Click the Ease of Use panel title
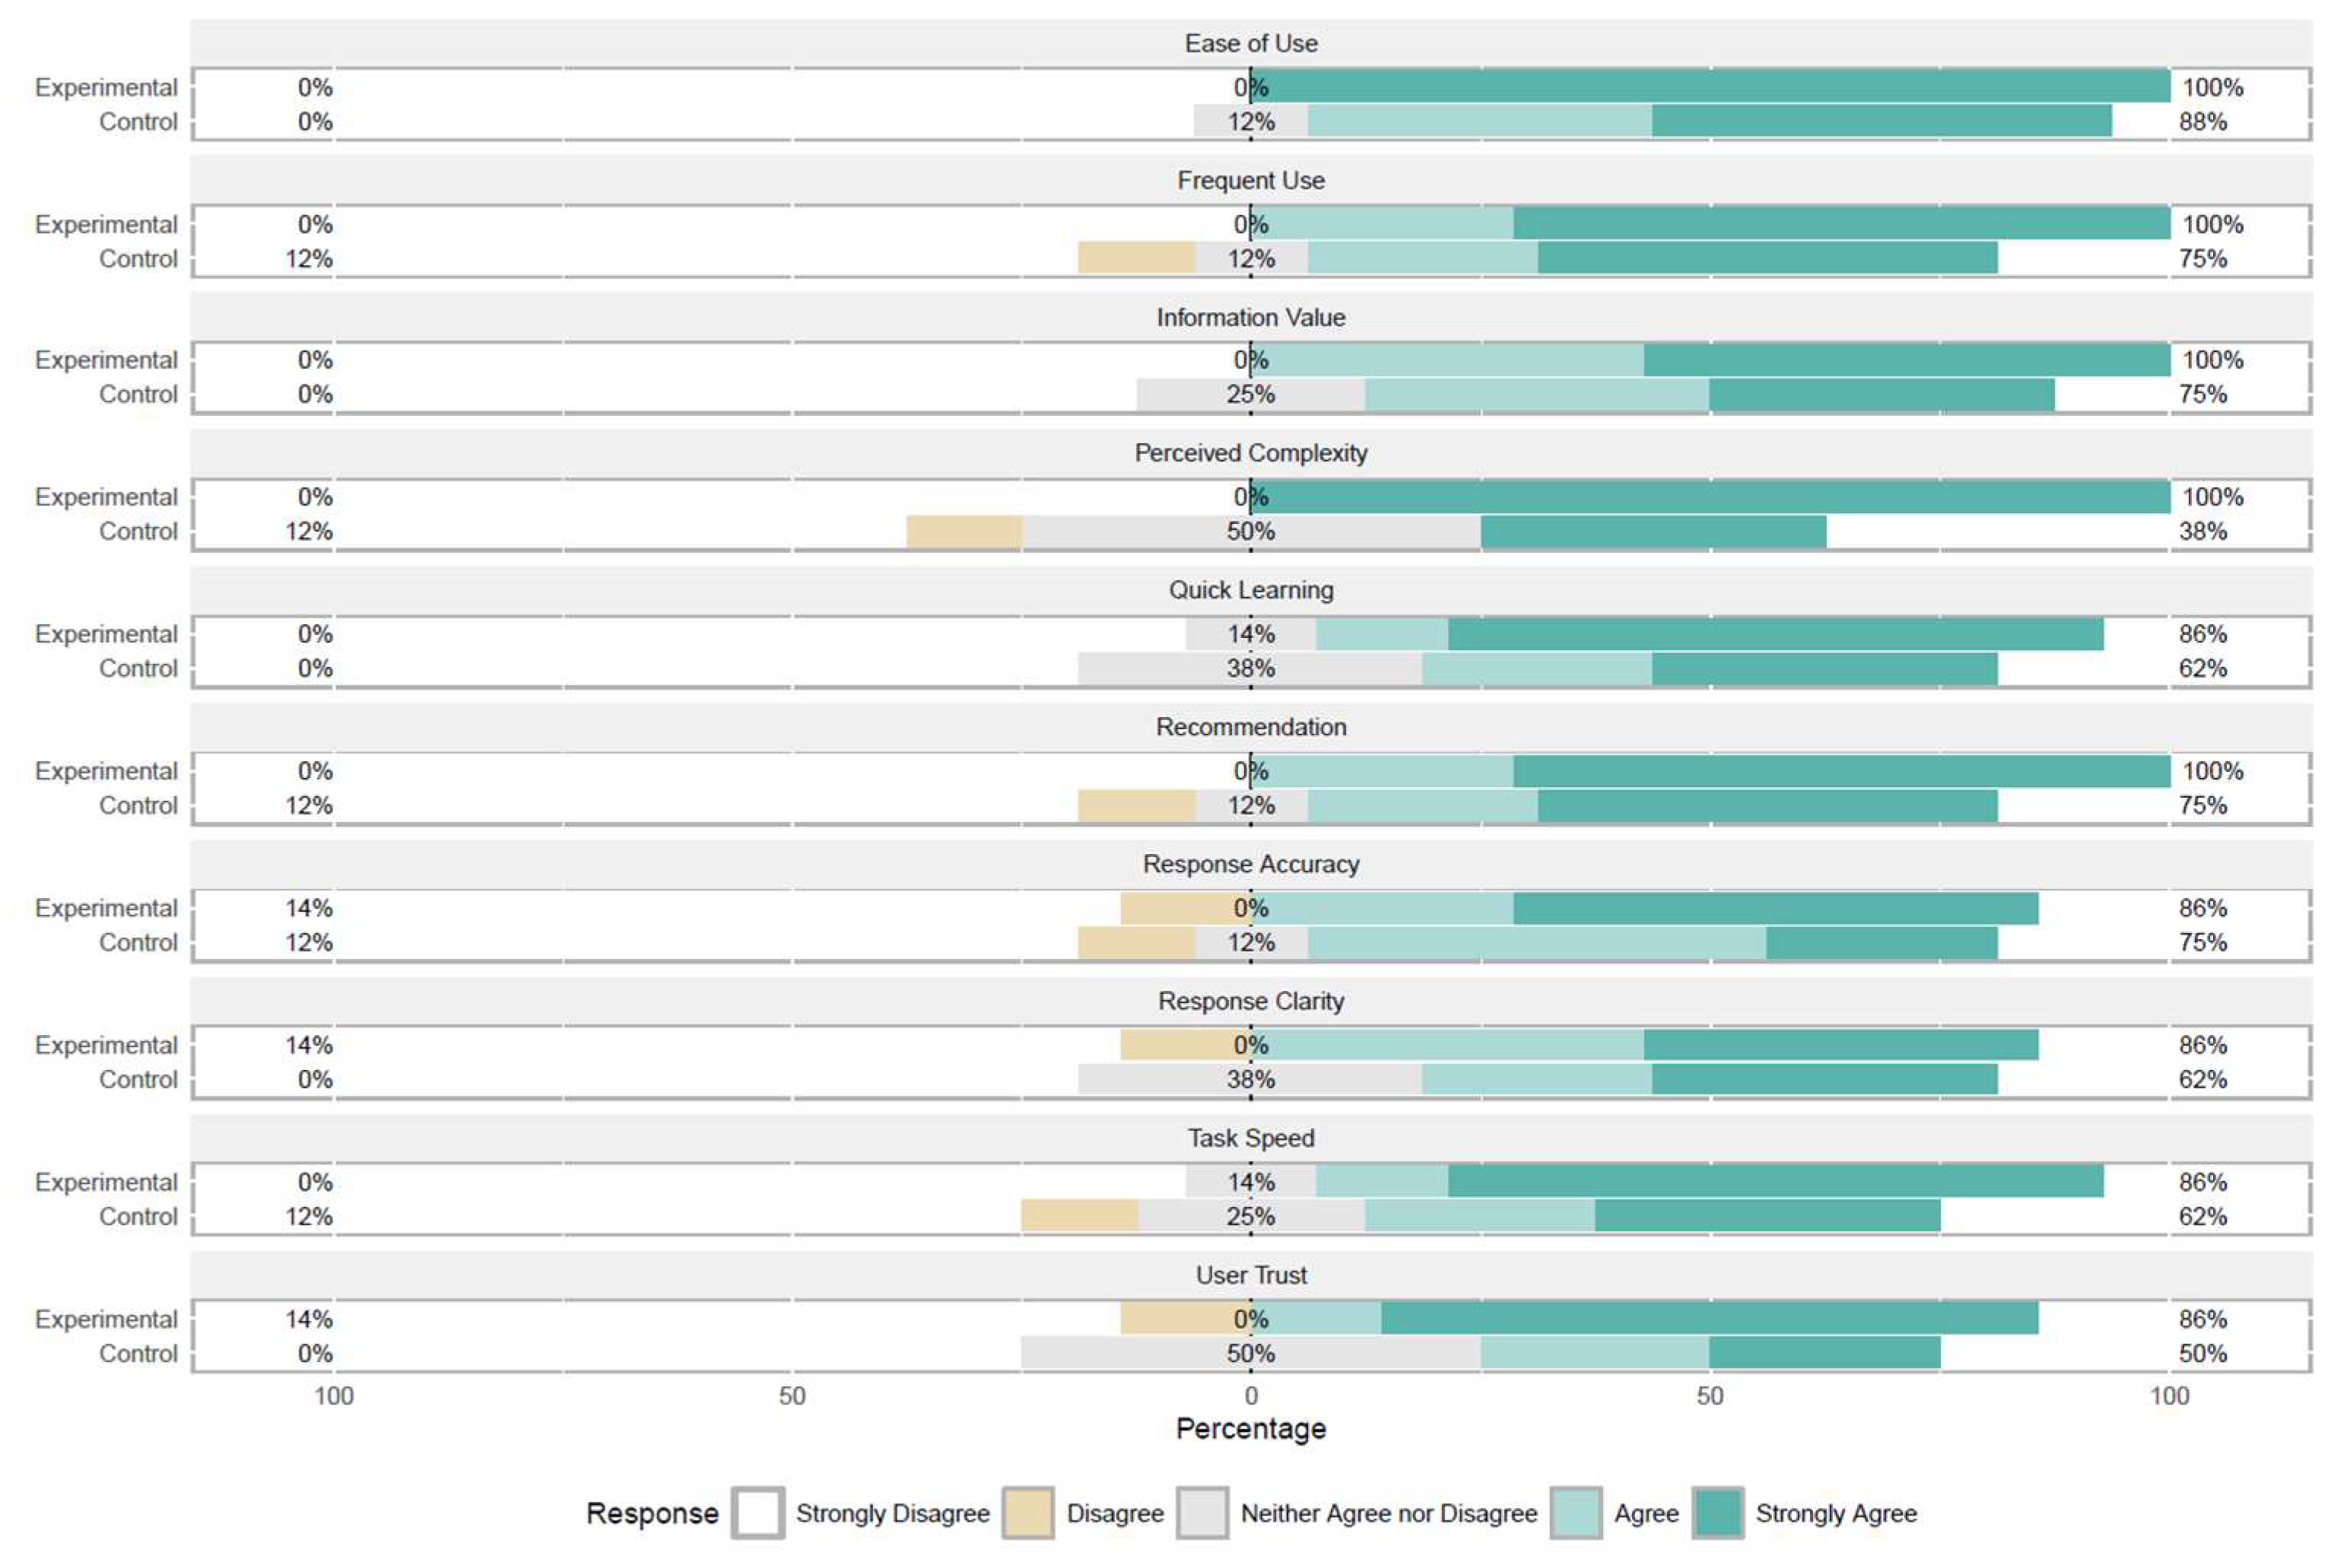 point(1250,44)
